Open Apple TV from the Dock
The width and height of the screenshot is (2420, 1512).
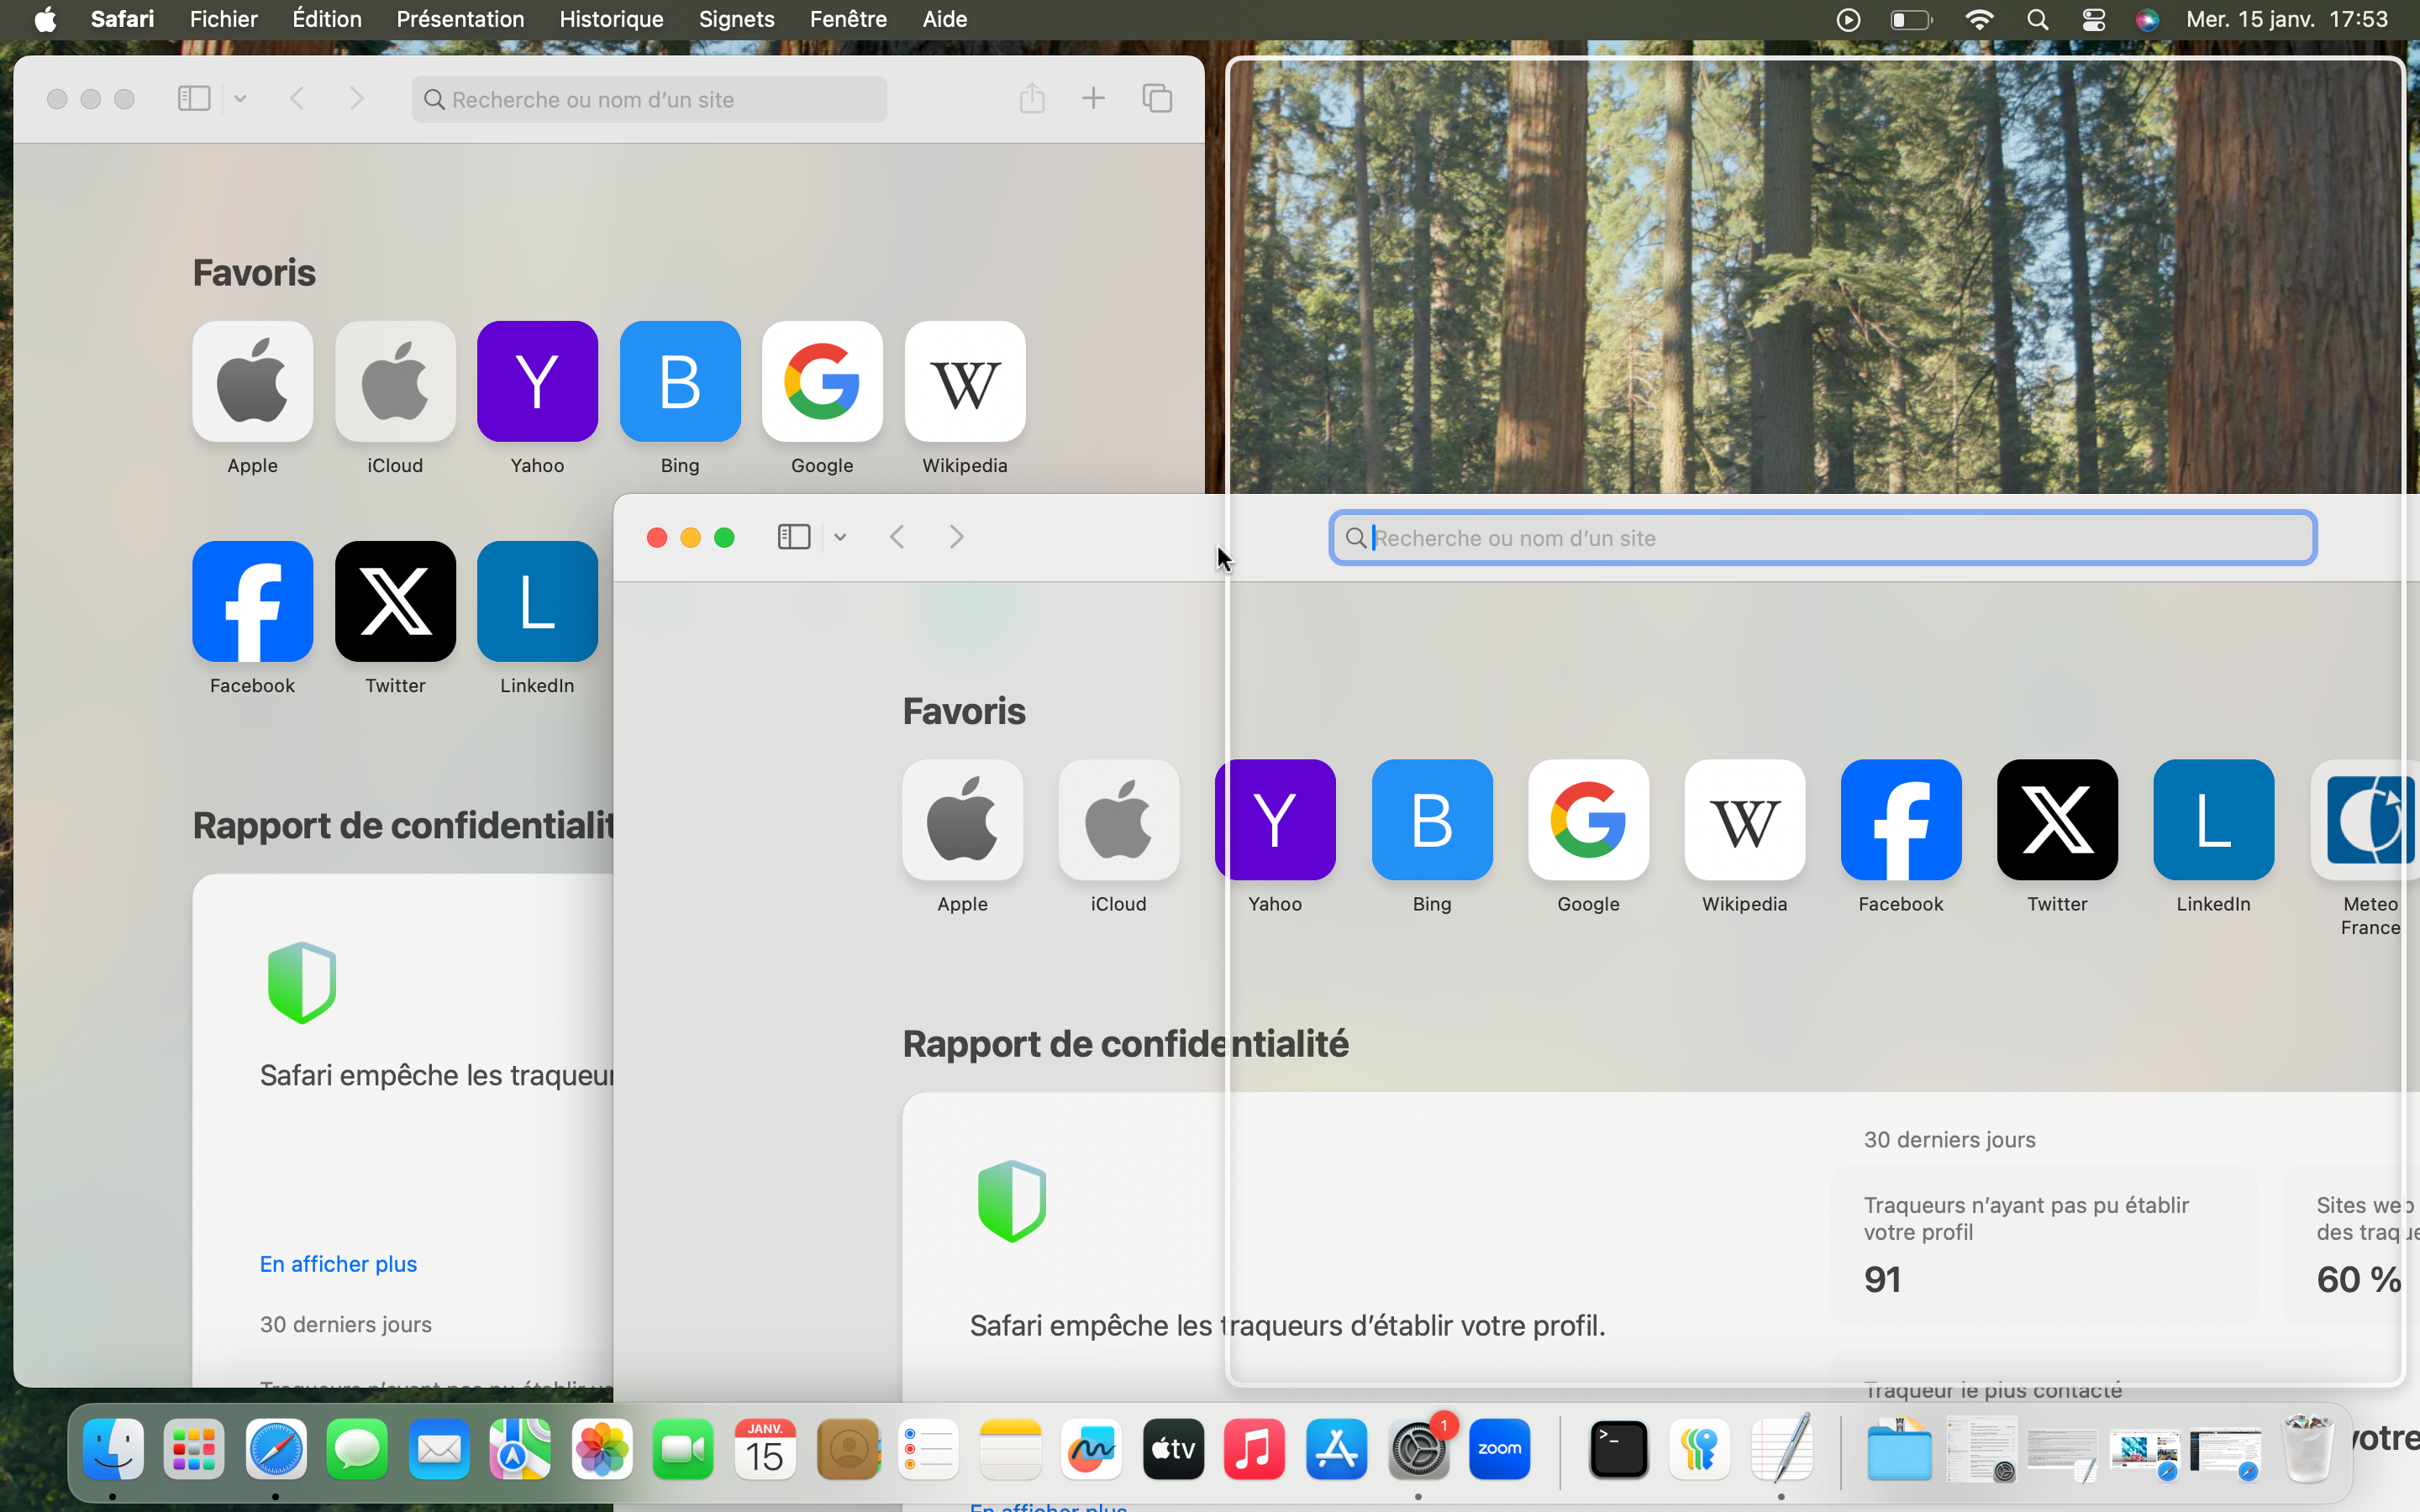click(x=1173, y=1449)
